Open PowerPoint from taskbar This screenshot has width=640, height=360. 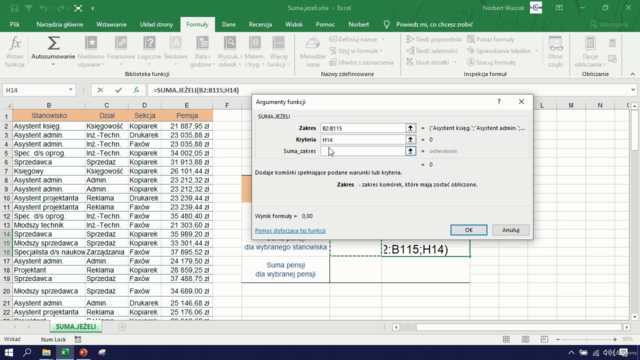(x=83, y=353)
